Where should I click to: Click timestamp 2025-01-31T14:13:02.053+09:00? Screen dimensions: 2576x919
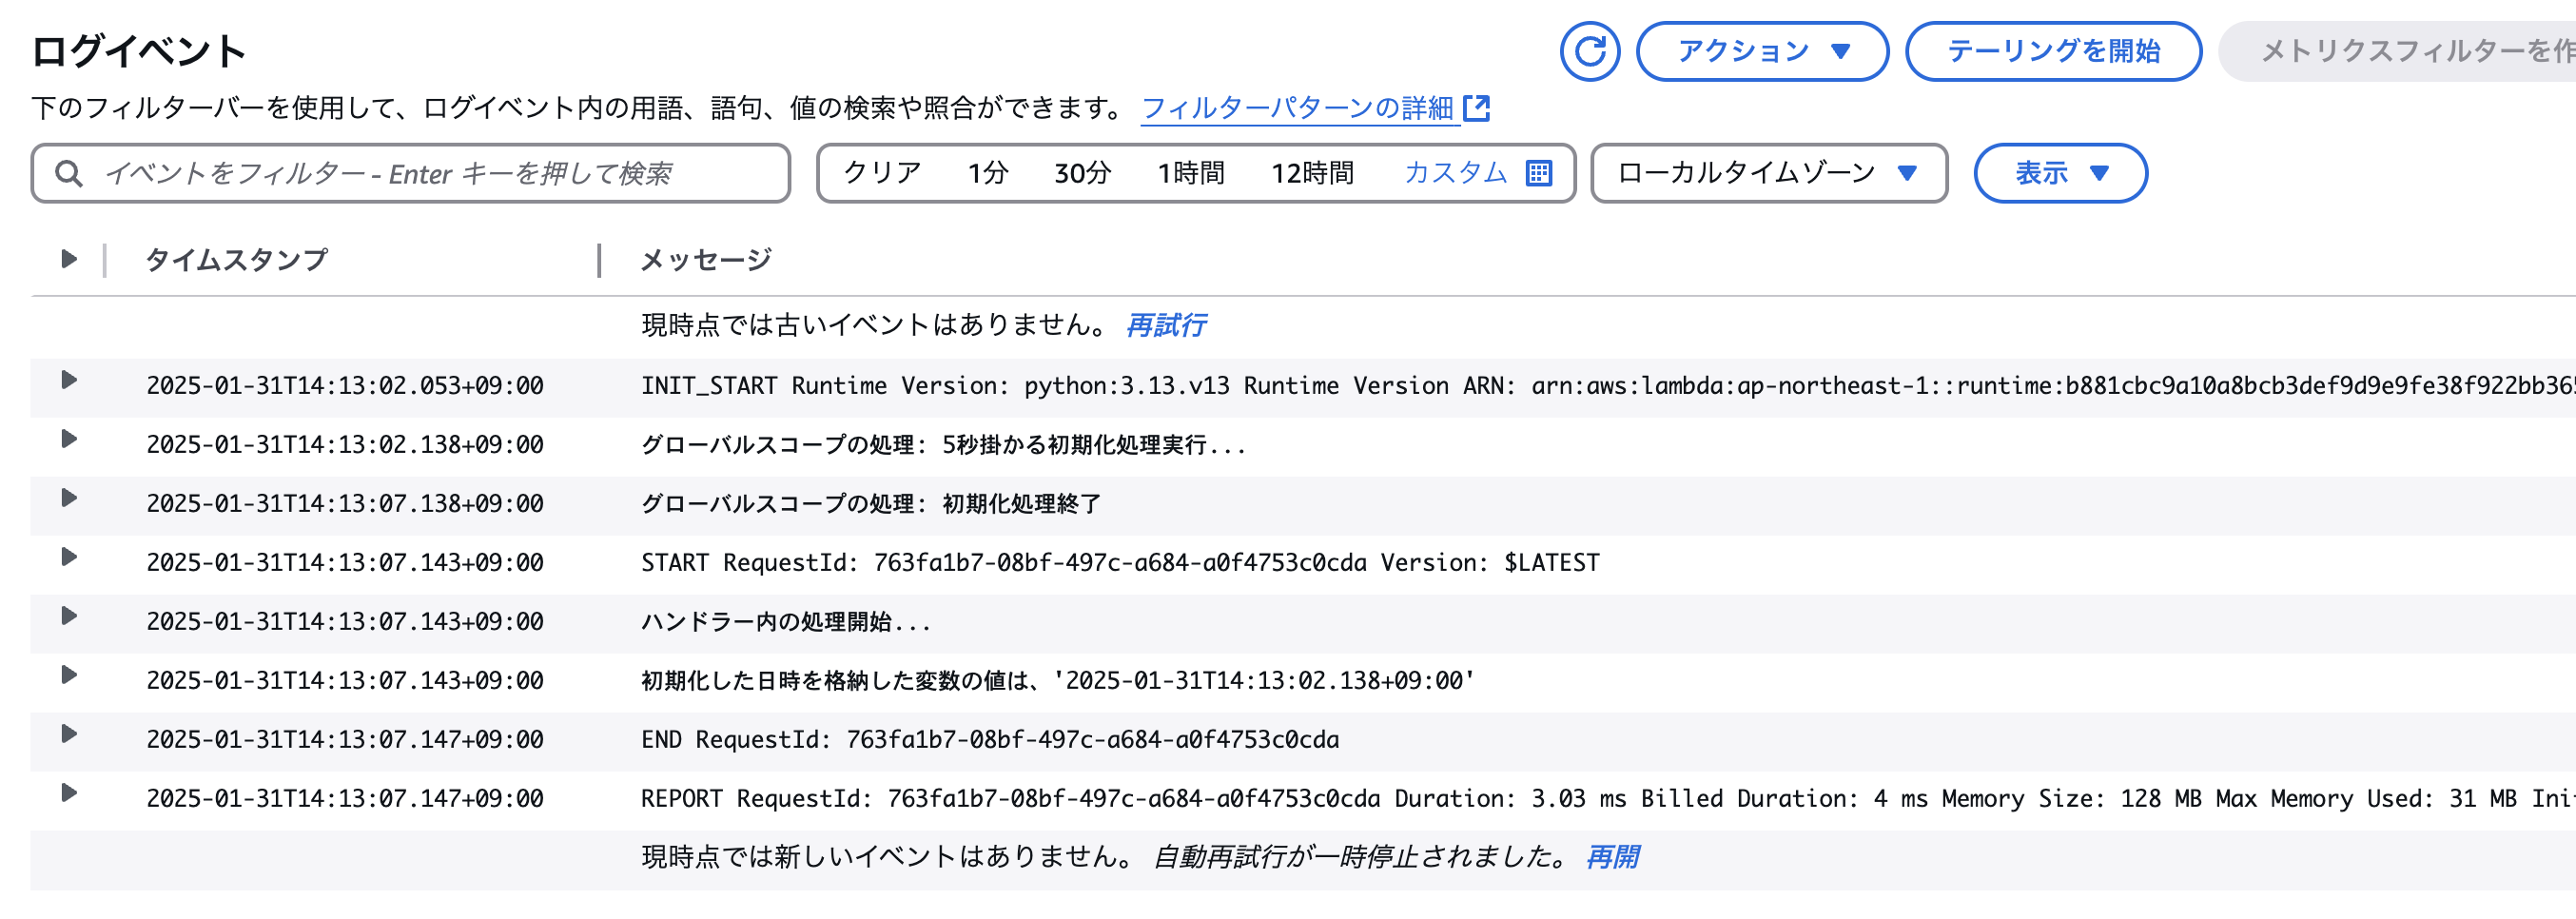(x=345, y=386)
